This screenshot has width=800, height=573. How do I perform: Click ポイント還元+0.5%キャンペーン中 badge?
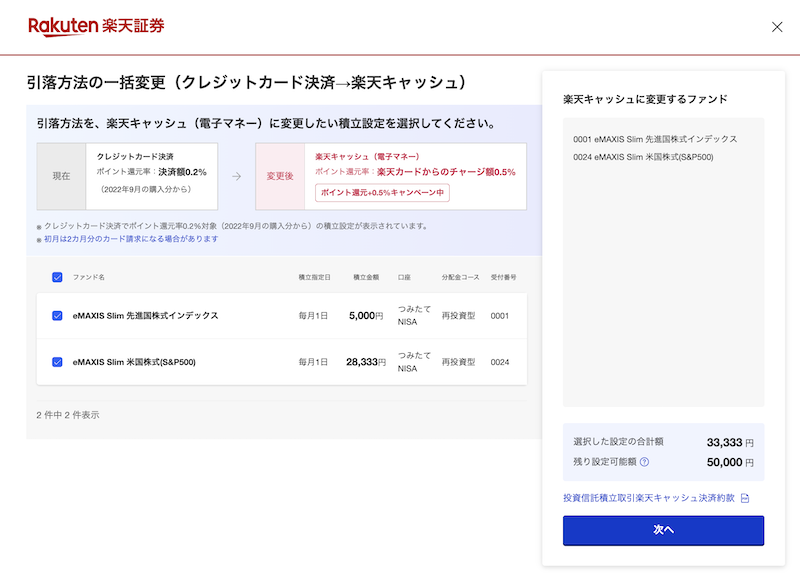pyautogui.click(x=382, y=192)
